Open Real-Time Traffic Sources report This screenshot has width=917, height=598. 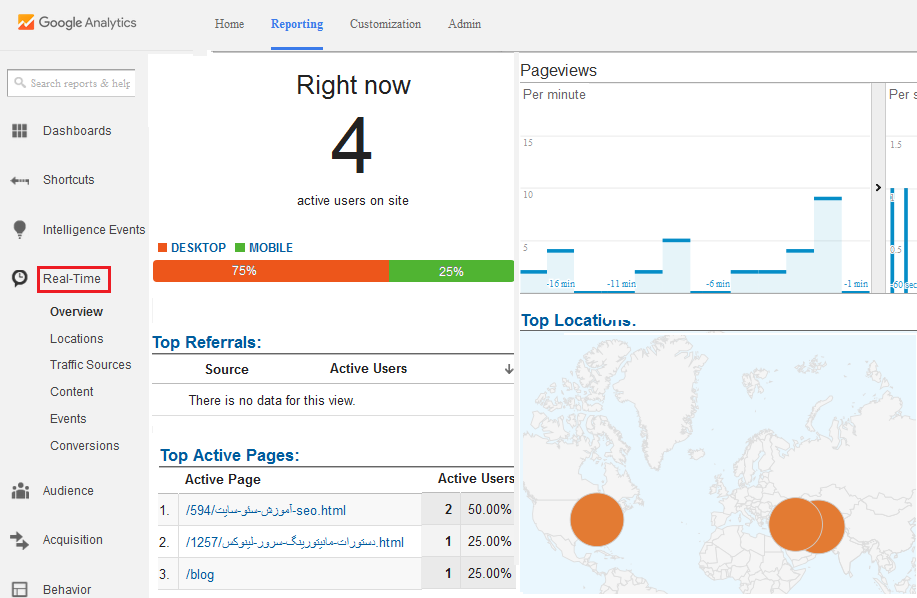pyautogui.click(x=91, y=365)
